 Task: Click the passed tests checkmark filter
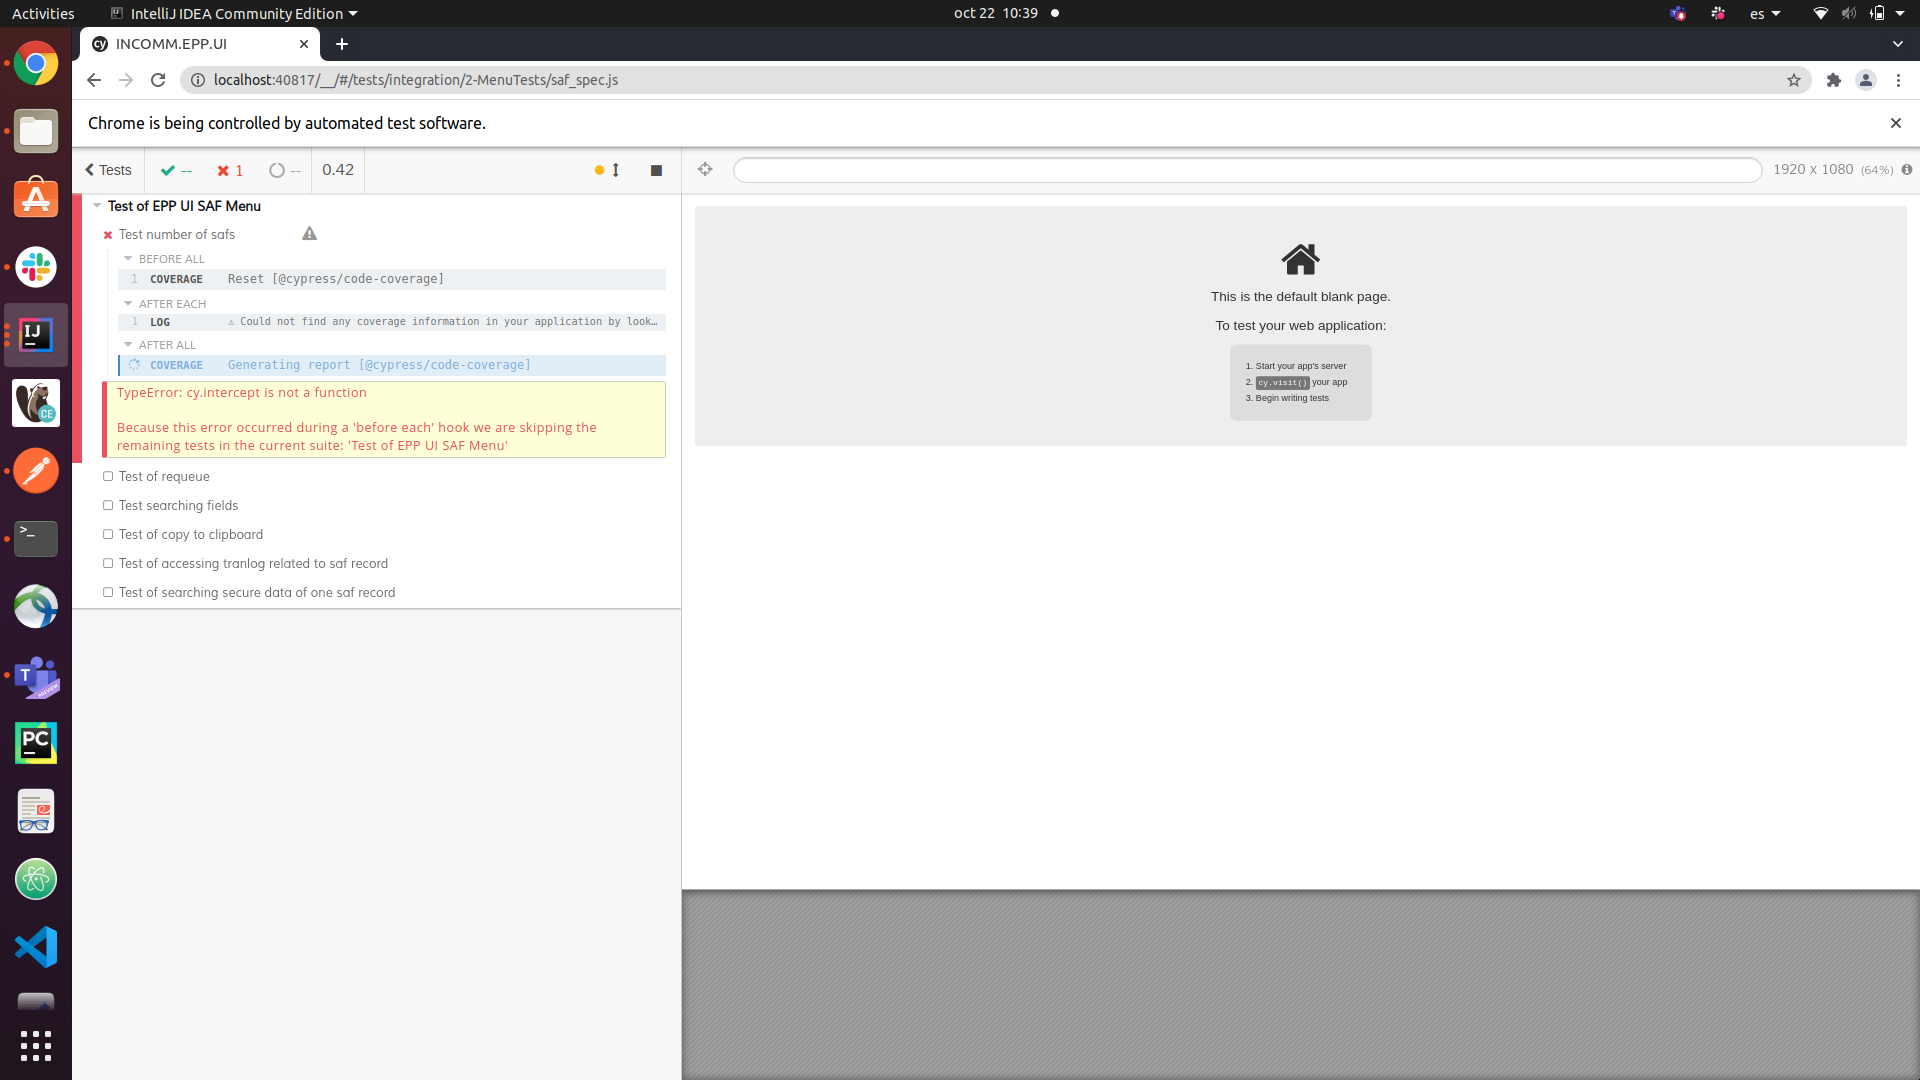170,170
